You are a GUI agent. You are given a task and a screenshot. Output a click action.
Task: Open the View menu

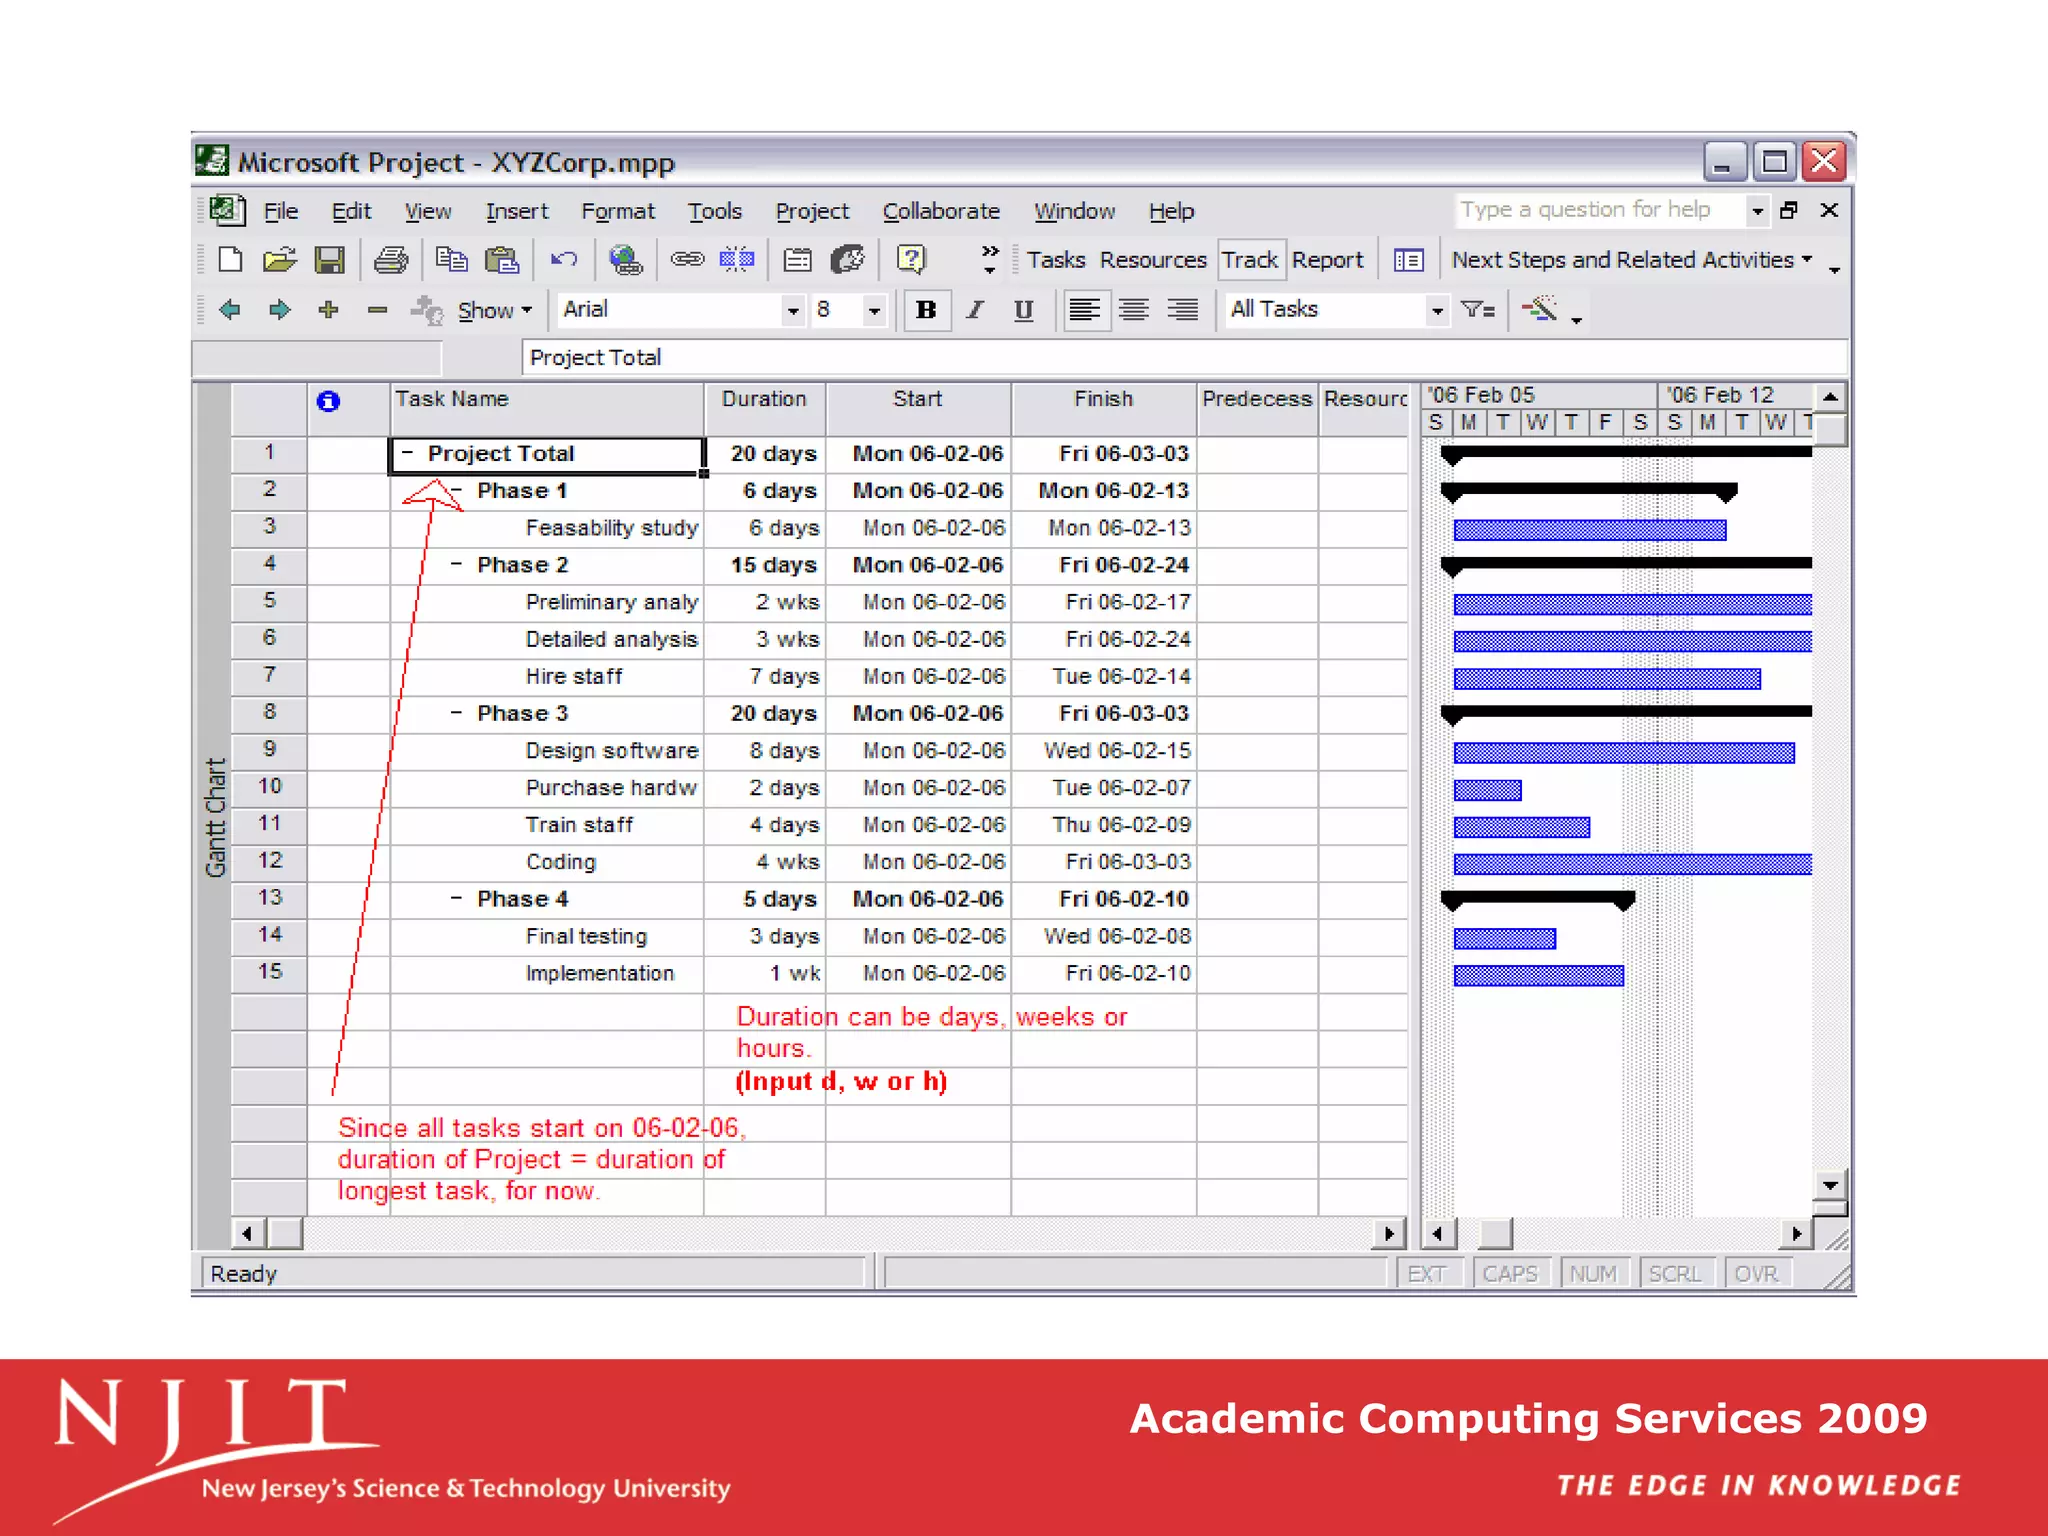point(428,211)
